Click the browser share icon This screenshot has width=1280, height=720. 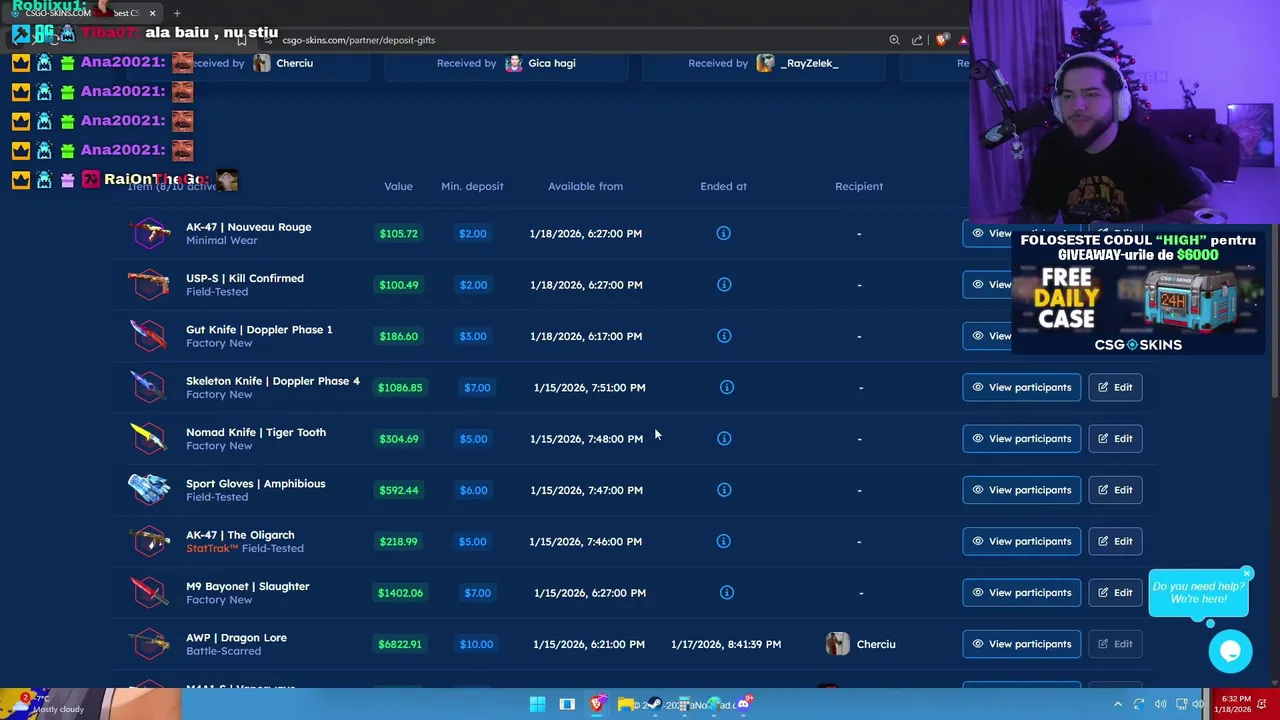(917, 40)
